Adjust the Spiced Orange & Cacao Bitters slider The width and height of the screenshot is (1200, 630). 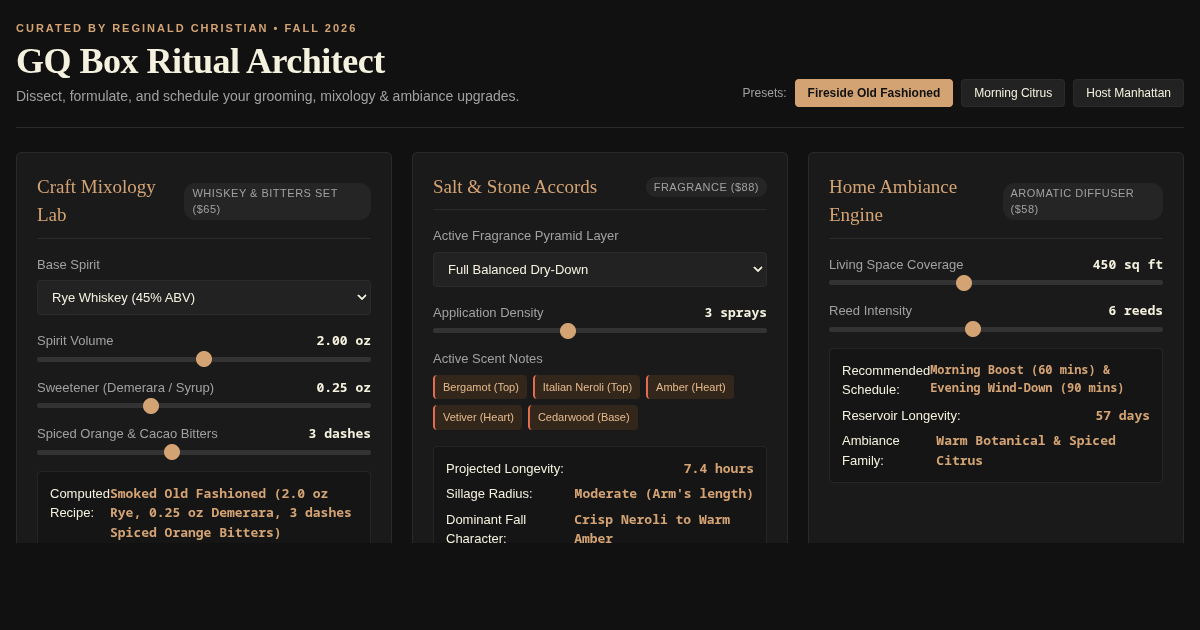[x=204, y=452]
